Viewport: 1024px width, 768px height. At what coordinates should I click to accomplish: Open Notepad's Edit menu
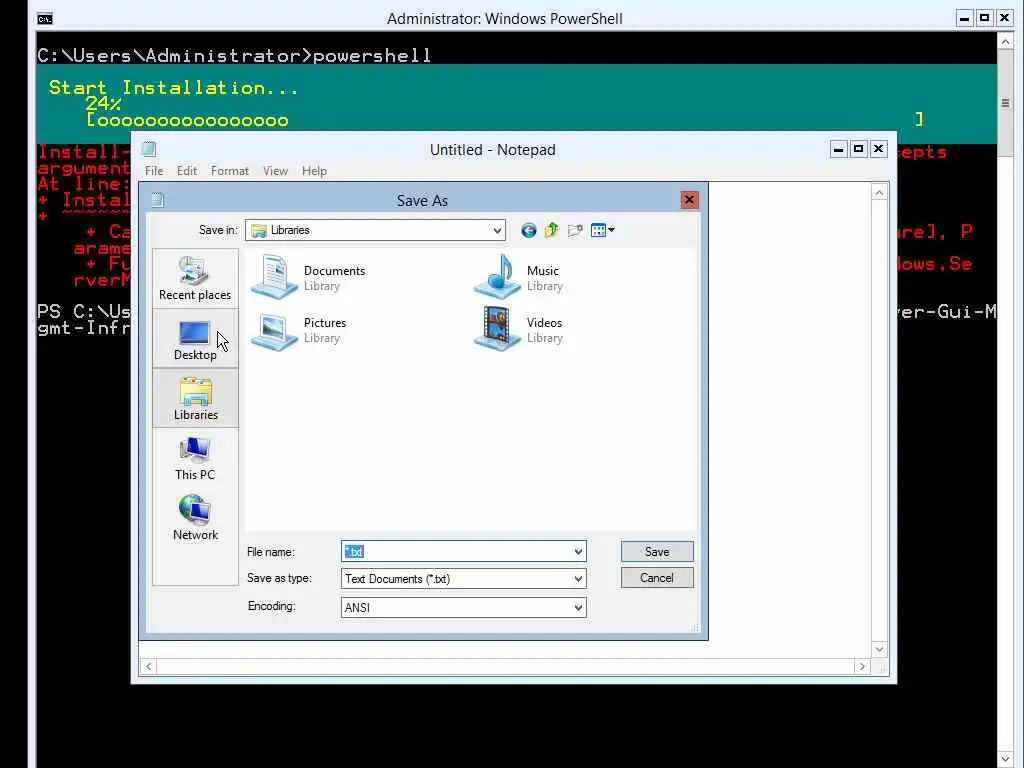tap(187, 170)
